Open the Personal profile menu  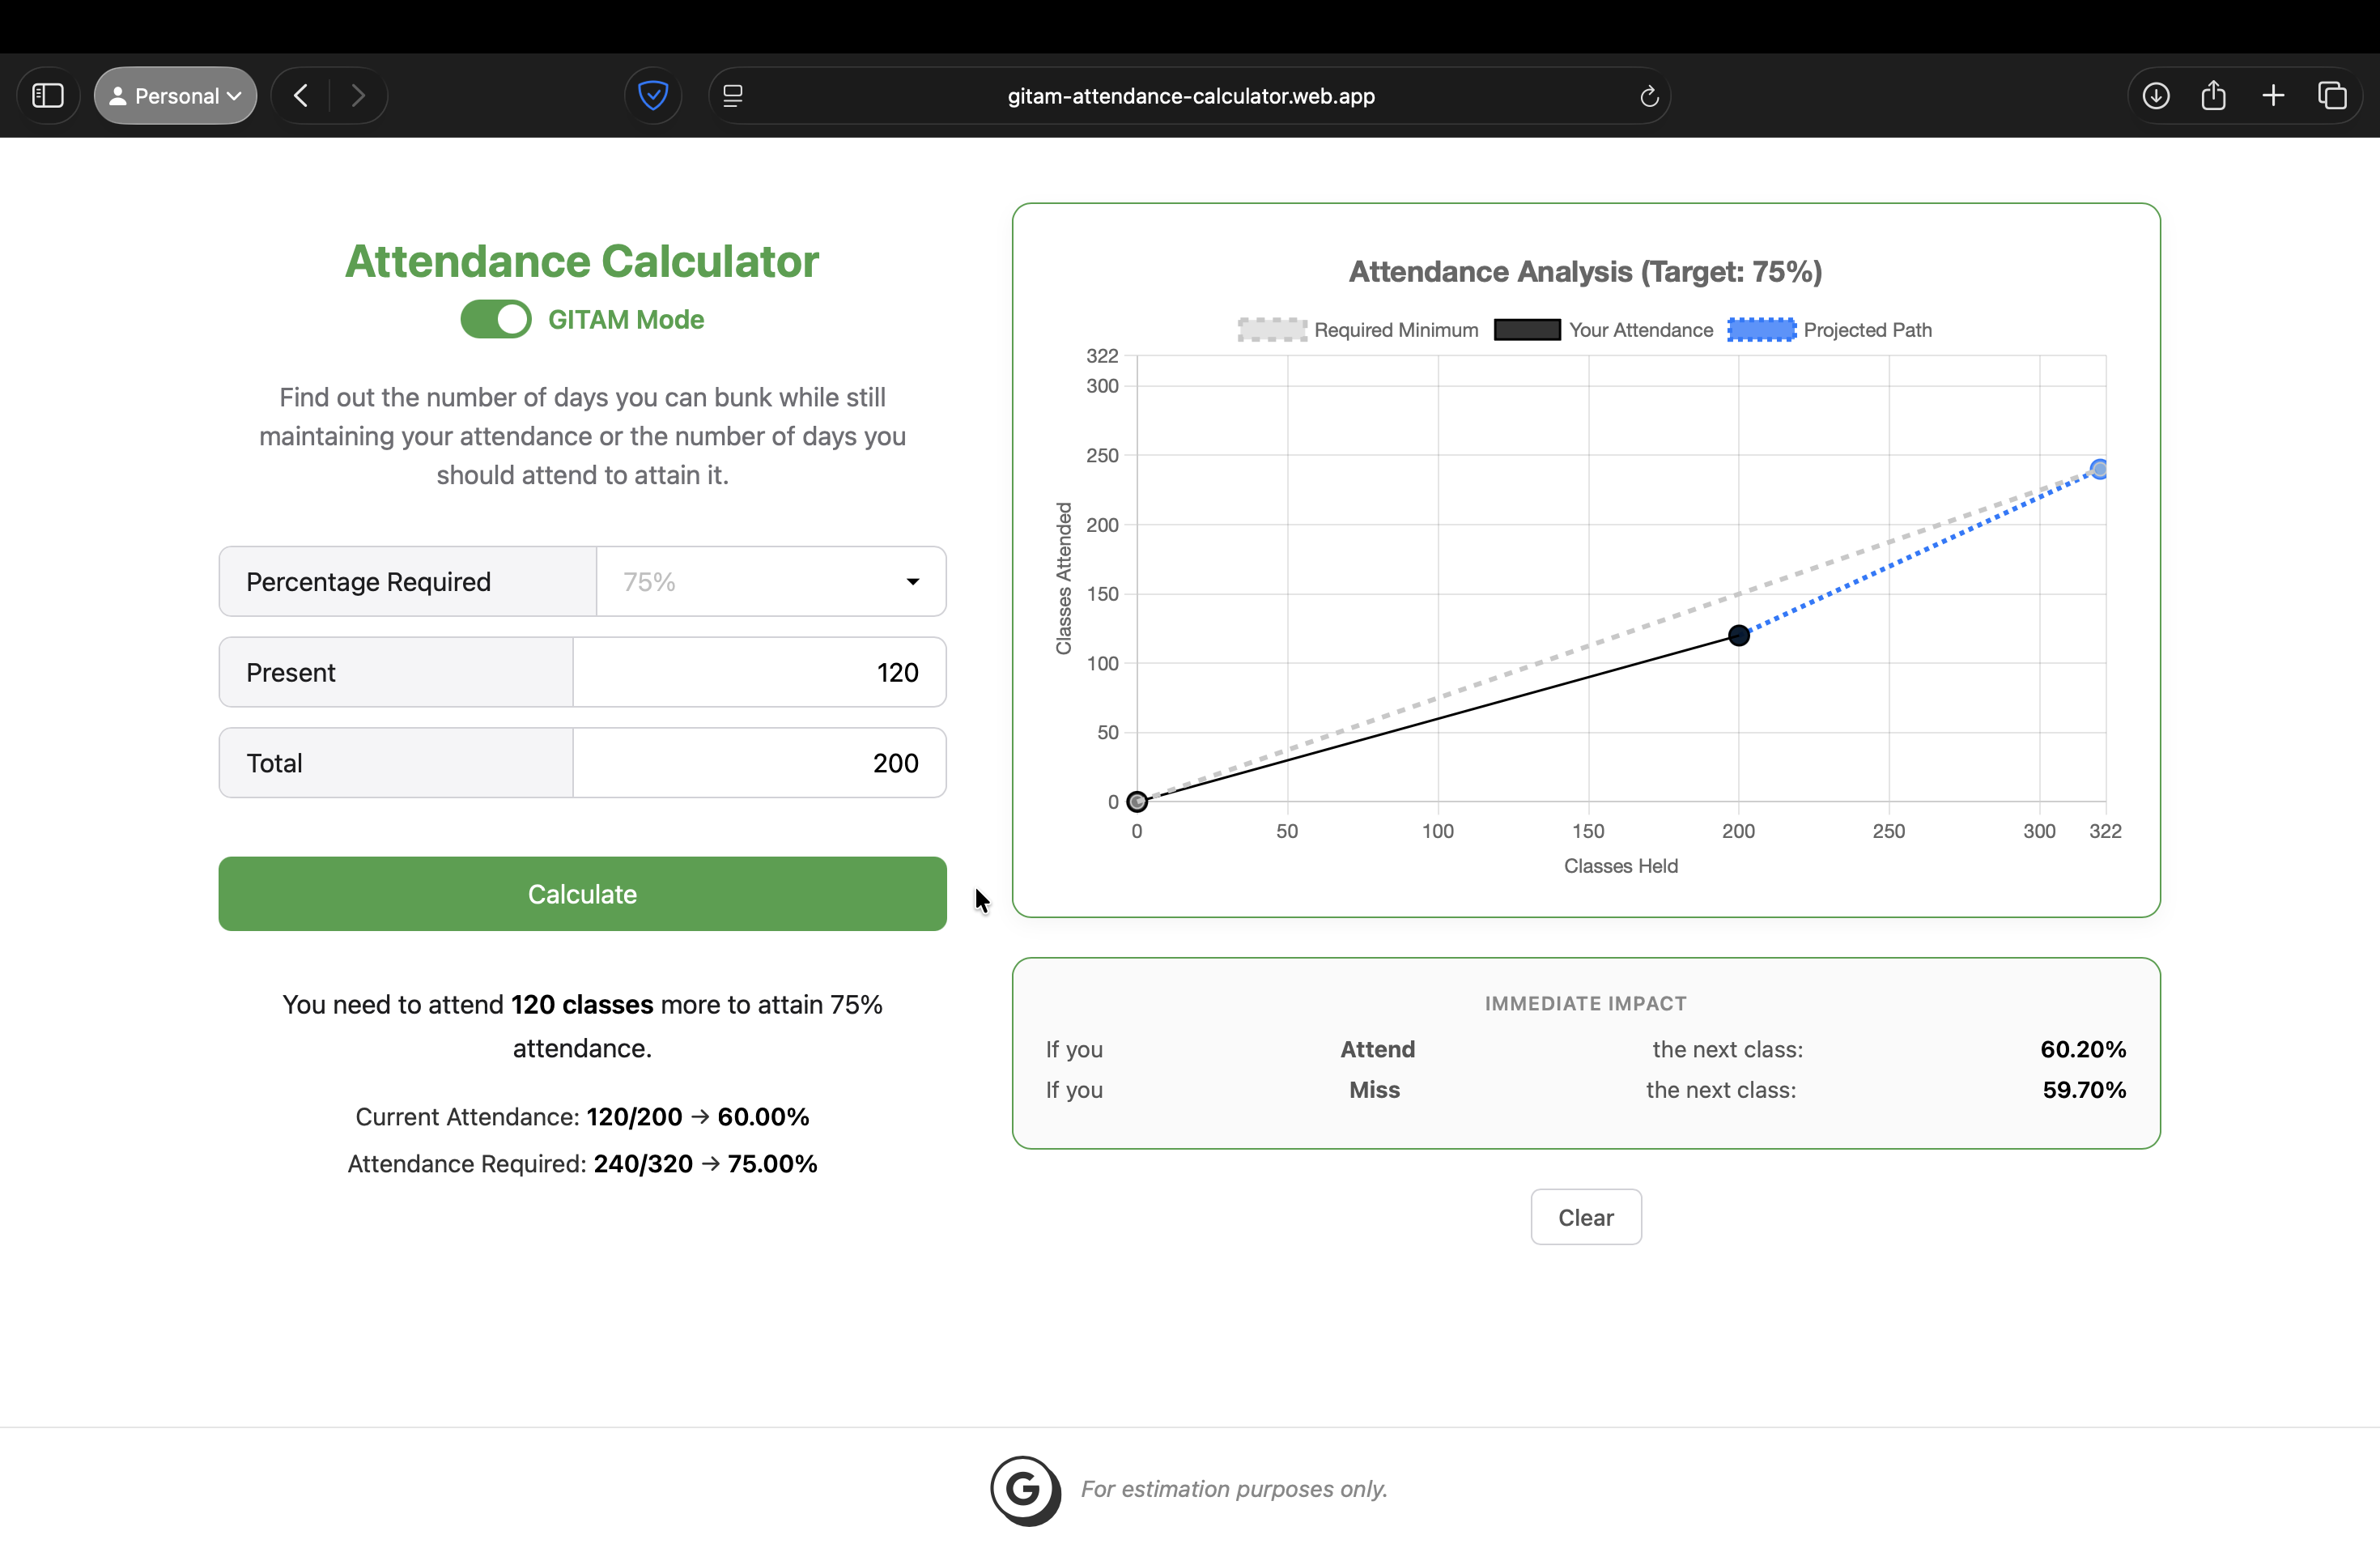(x=176, y=96)
